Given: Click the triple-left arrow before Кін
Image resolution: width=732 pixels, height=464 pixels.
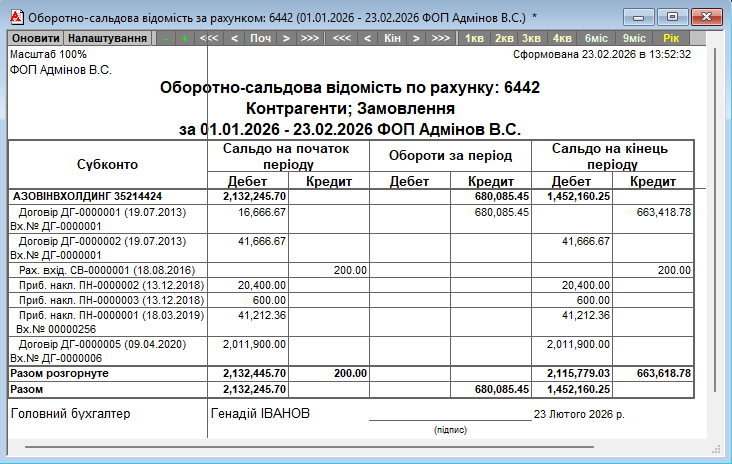Looking at the screenshot, I should (341, 38).
